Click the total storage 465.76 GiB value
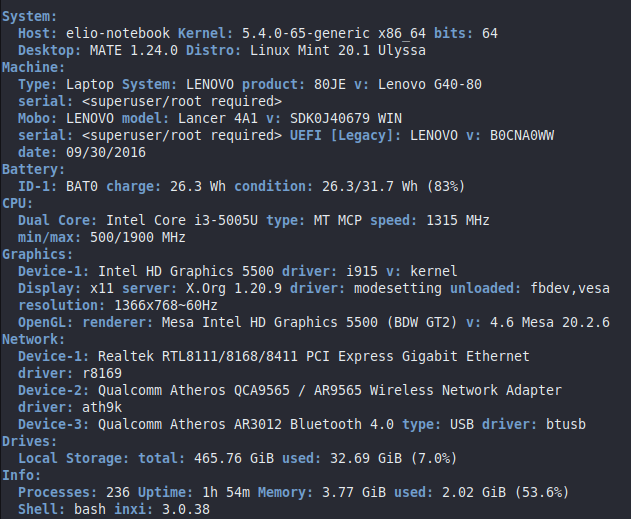Image resolution: width=631 pixels, height=519 pixels. [x=222, y=457]
